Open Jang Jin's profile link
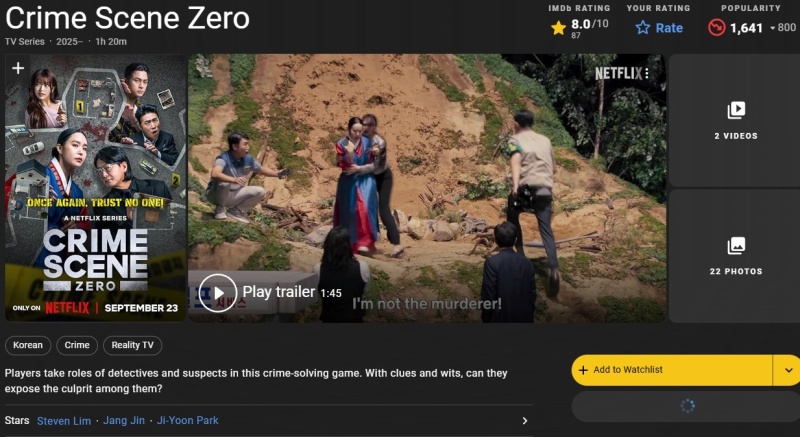The height and width of the screenshot is (437, 800). 124,421
